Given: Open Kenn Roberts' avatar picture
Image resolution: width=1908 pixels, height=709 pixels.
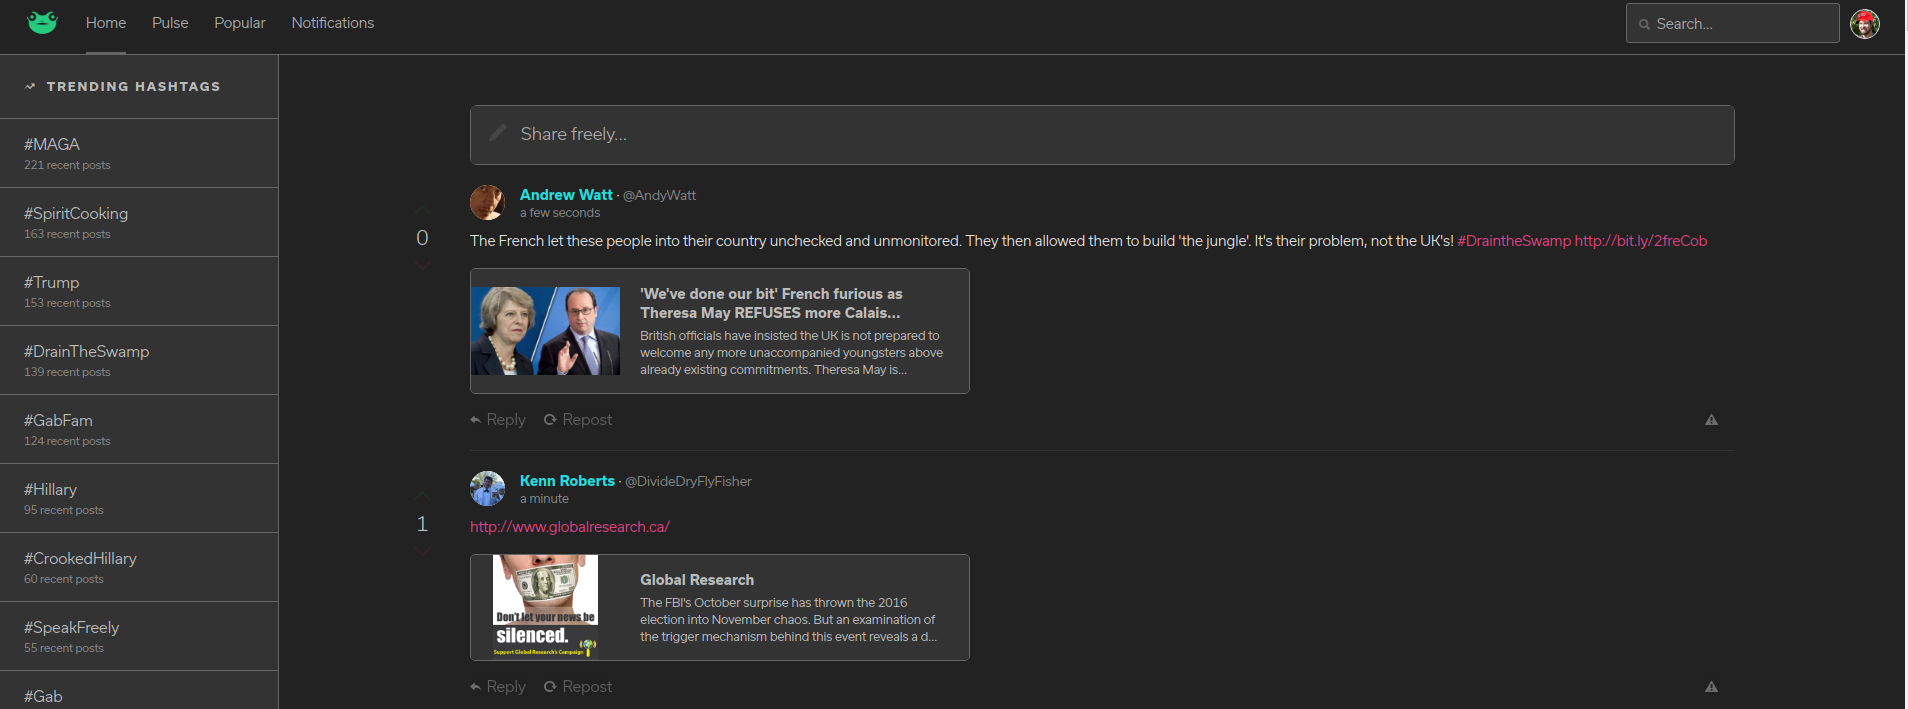Looking at the screenshot, I should click(x=487, y=488).
